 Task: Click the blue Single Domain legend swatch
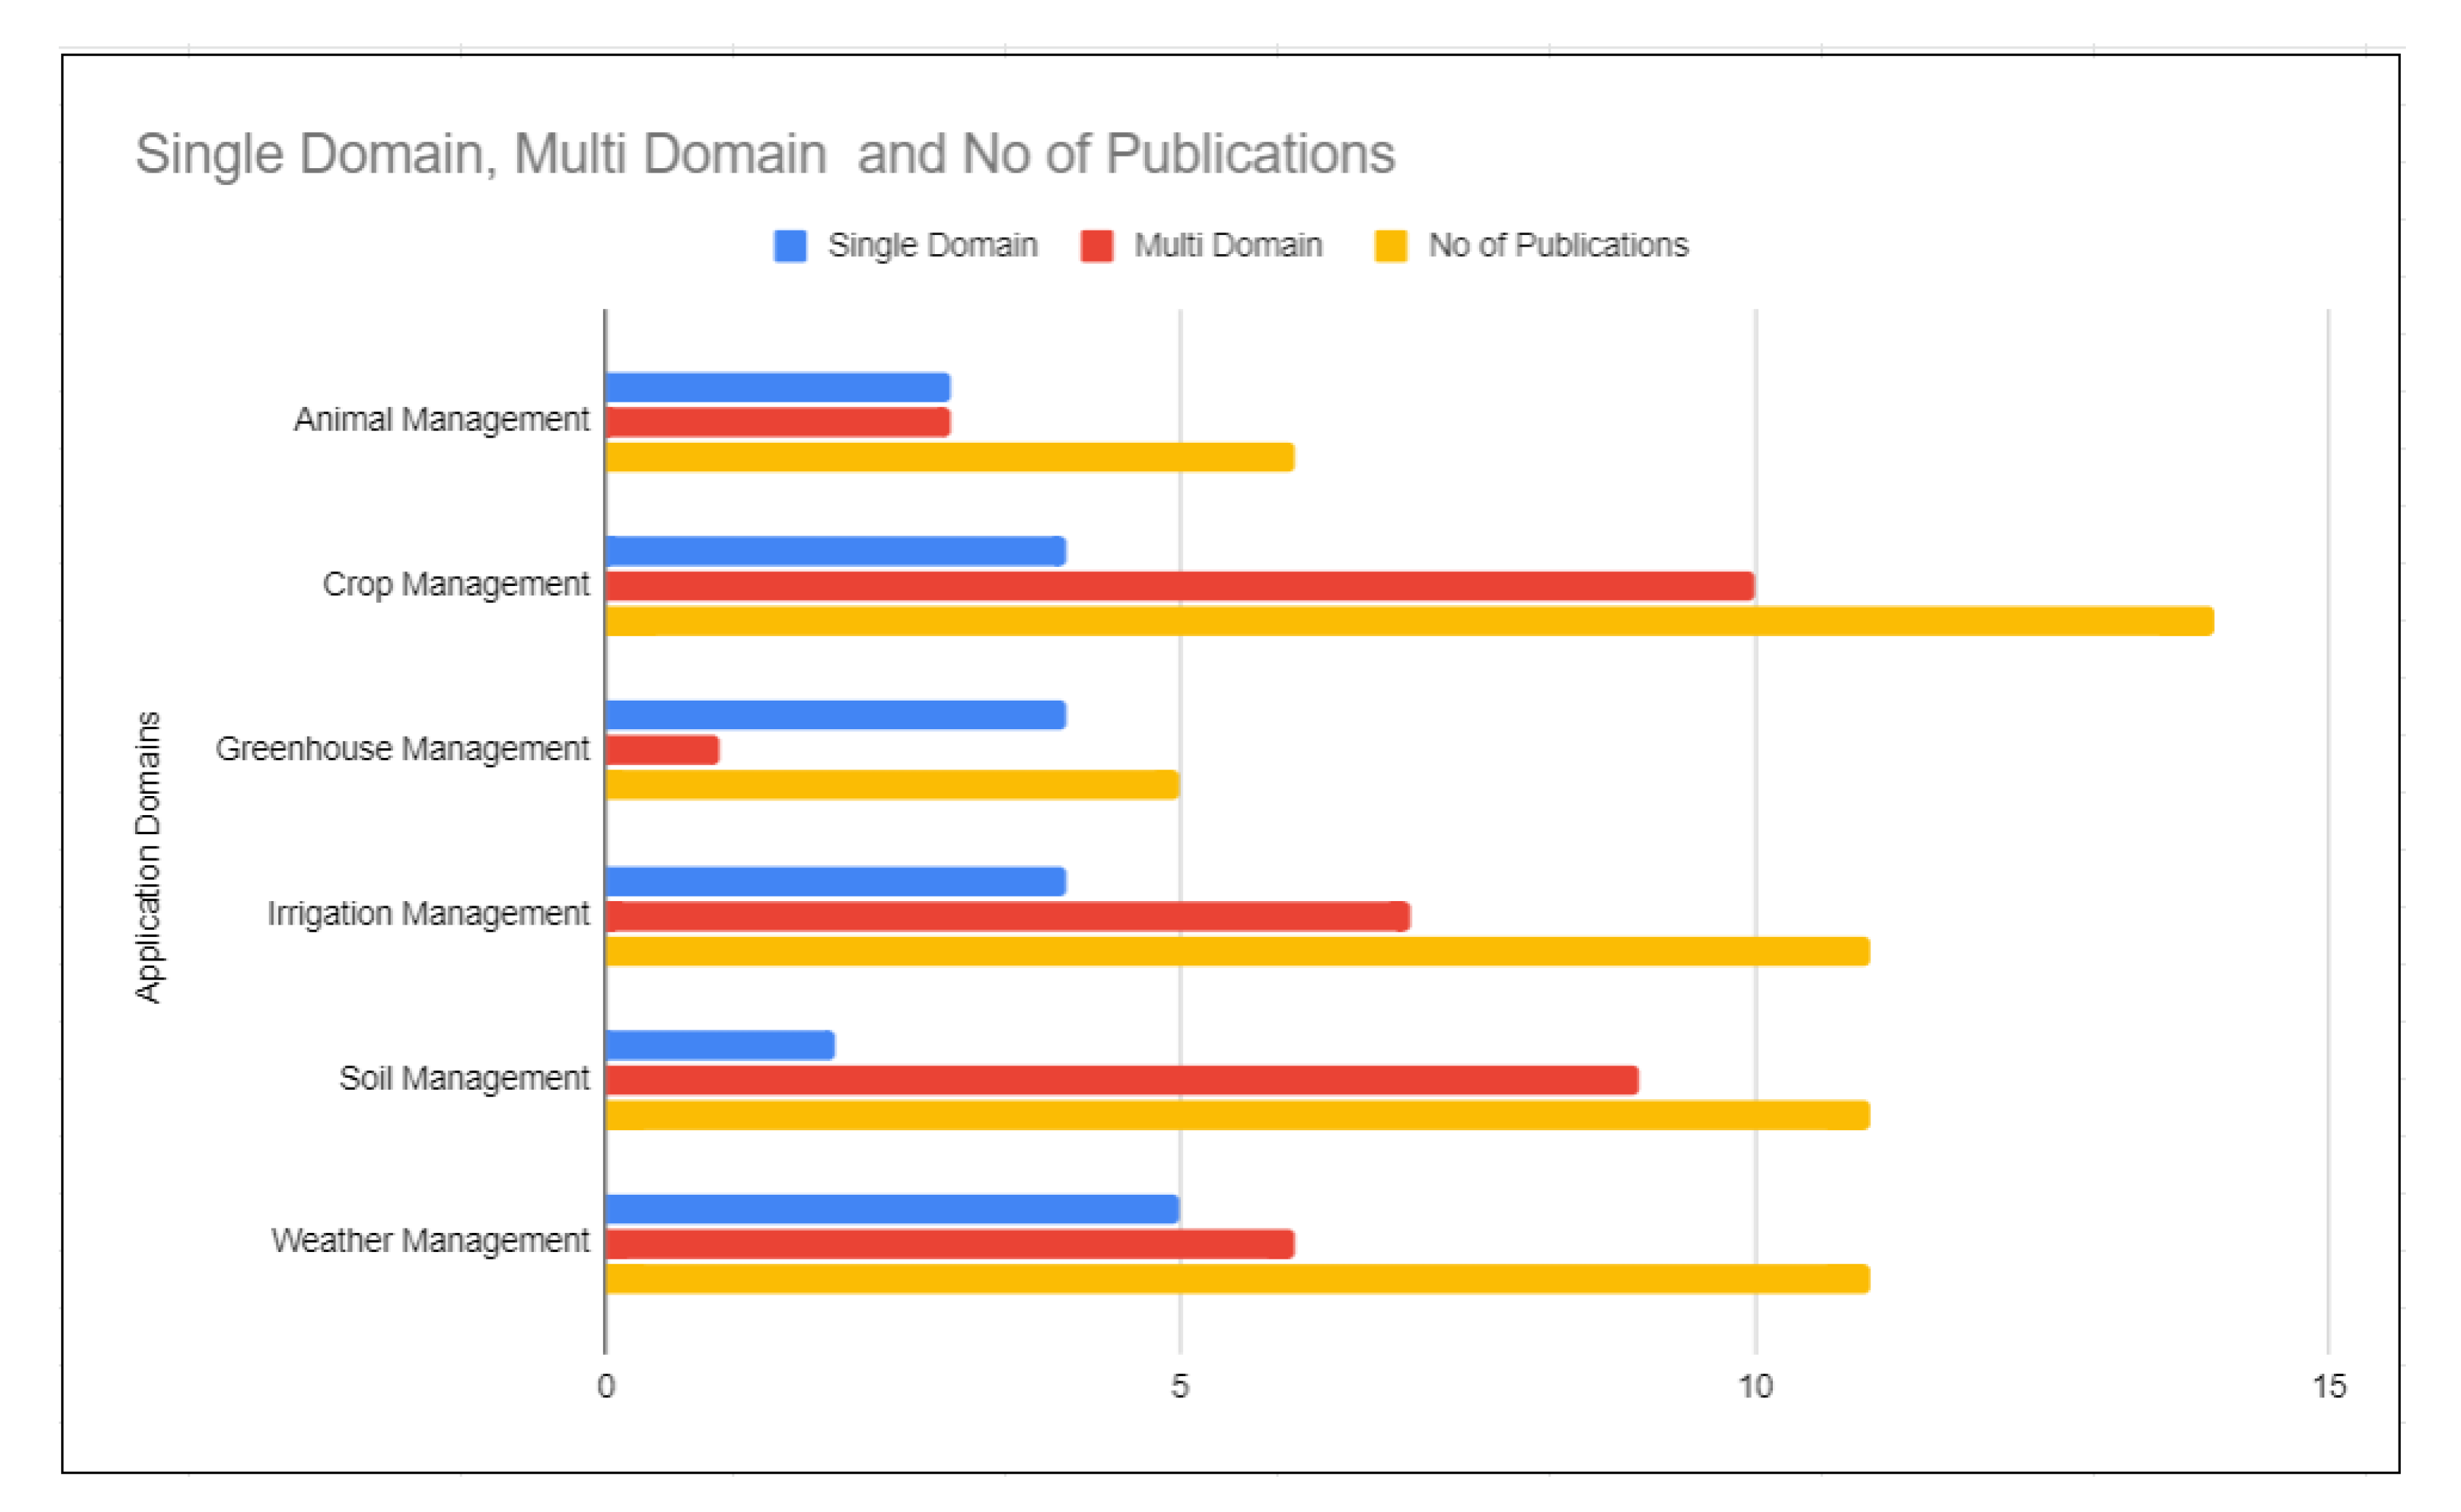pos(790,246)
